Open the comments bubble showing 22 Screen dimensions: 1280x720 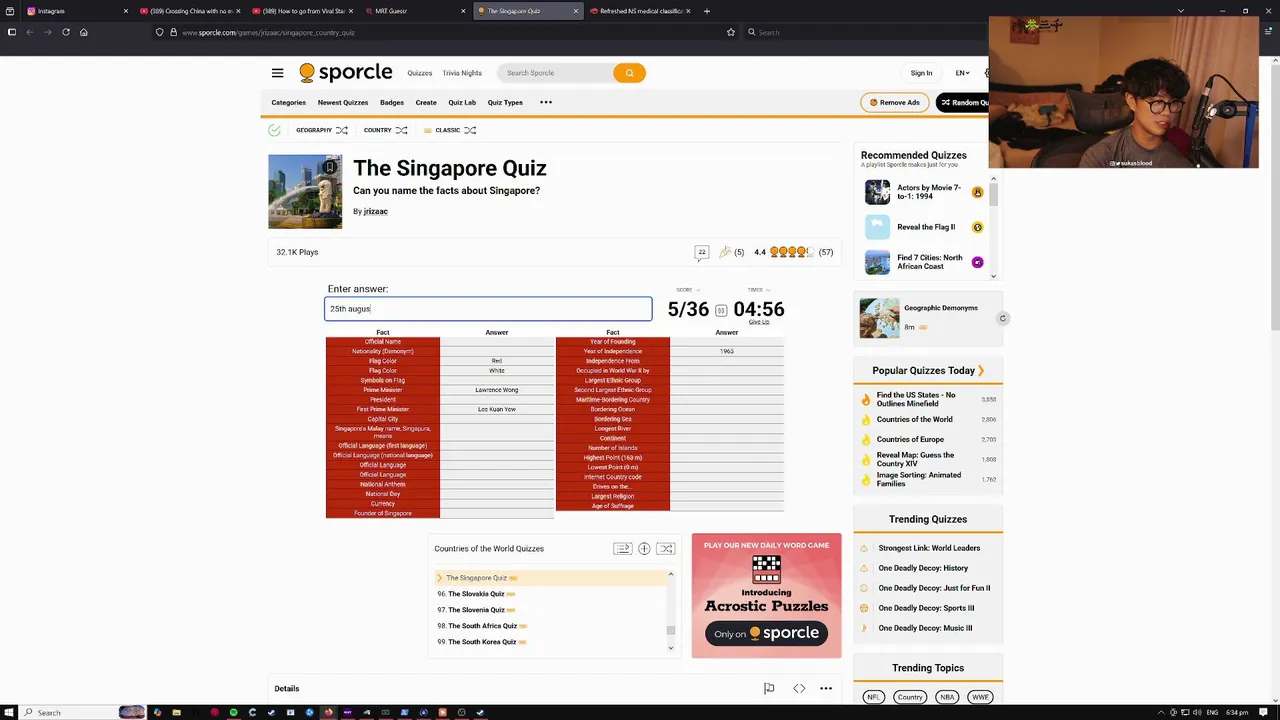click(x=701, y=252)
